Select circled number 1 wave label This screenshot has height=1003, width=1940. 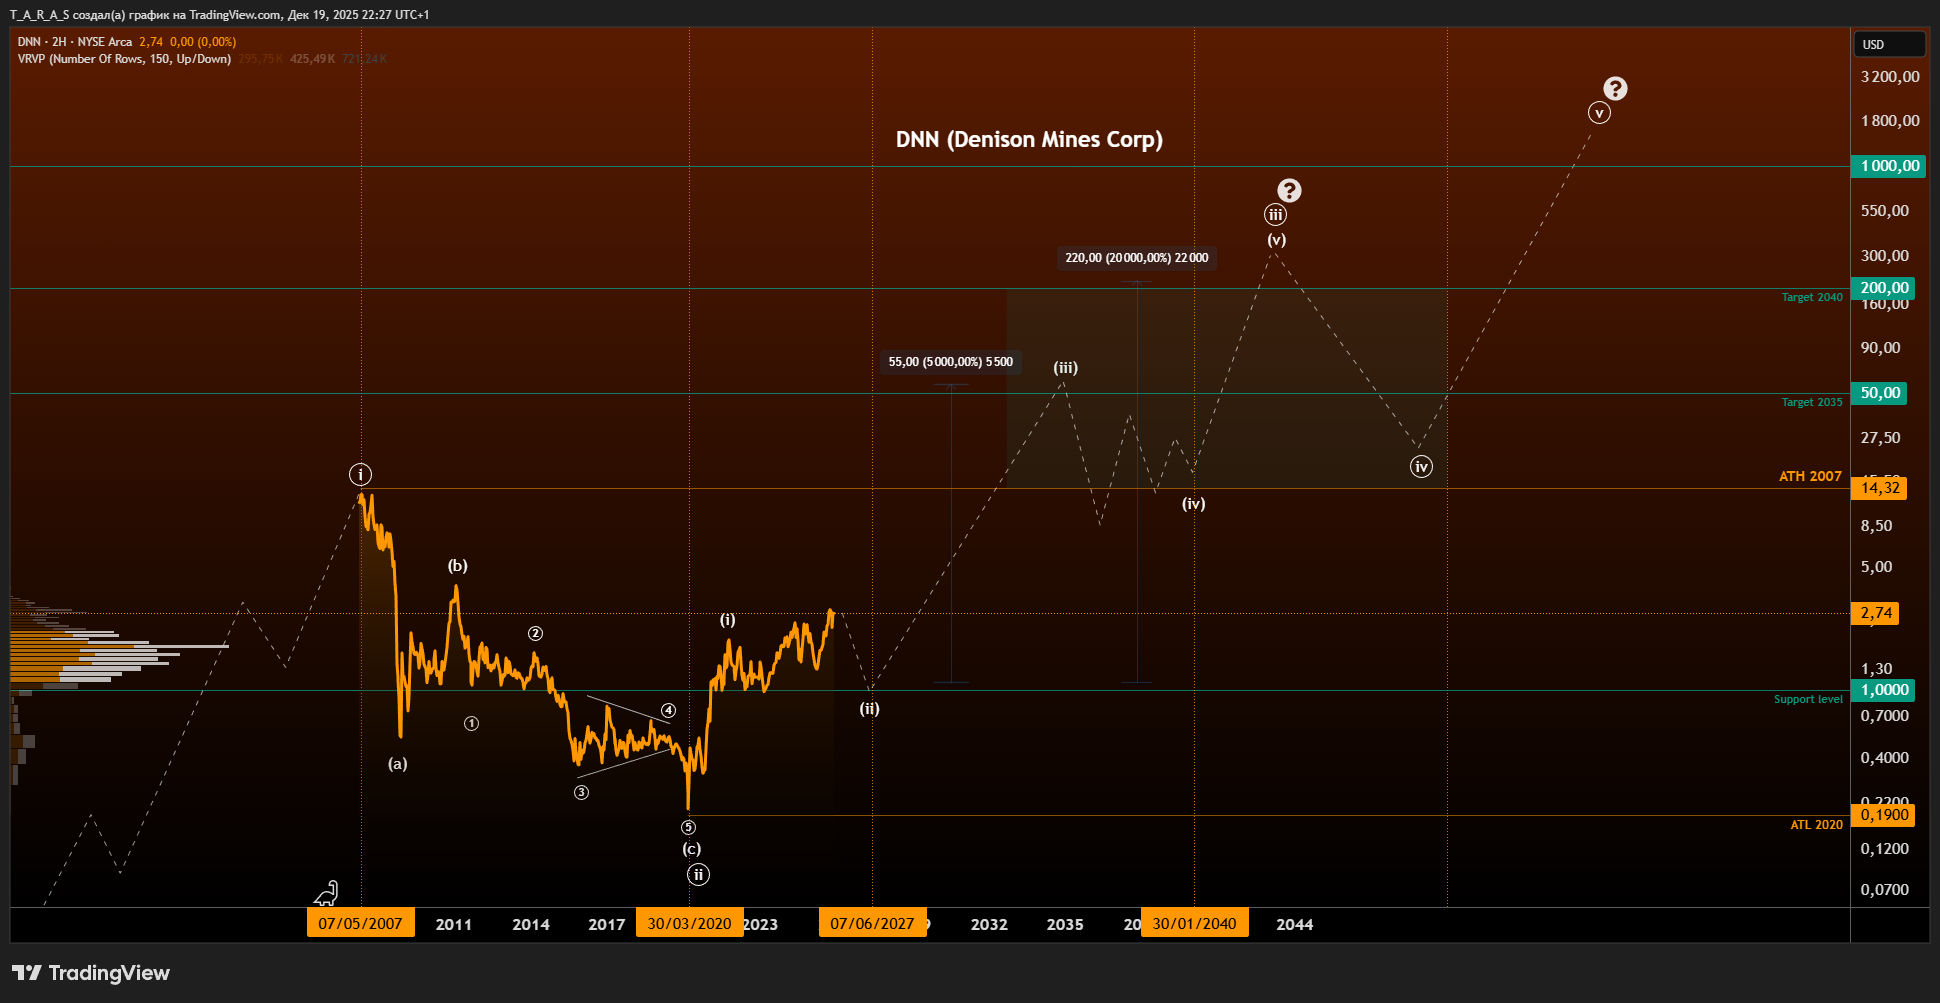pyautogui.click(x=471, y=723)
